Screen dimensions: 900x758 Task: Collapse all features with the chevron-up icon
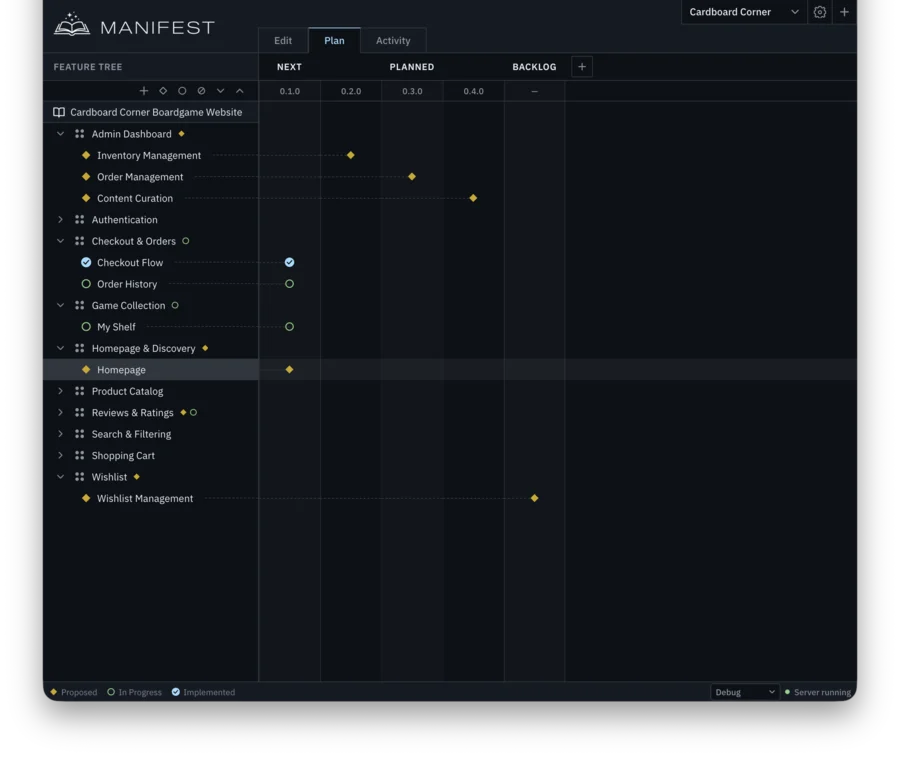click(x=239, y=90)
